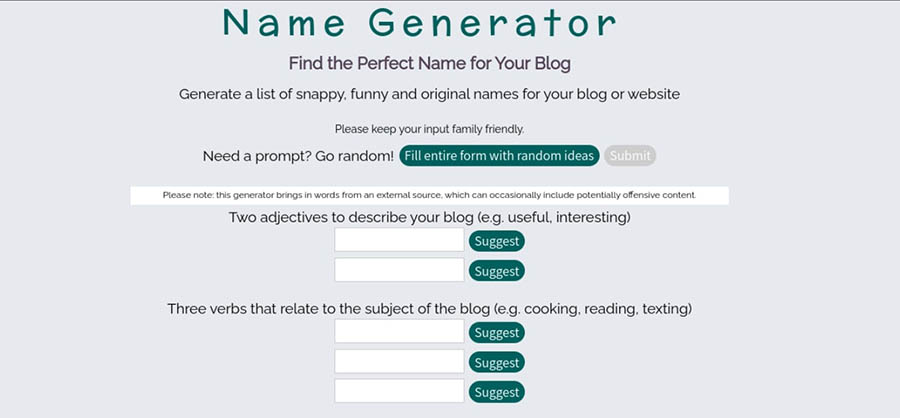Suggest a word for the second adjective
Image resolution: width=900 pixels, height=418 pixels.
coord(497,271)
